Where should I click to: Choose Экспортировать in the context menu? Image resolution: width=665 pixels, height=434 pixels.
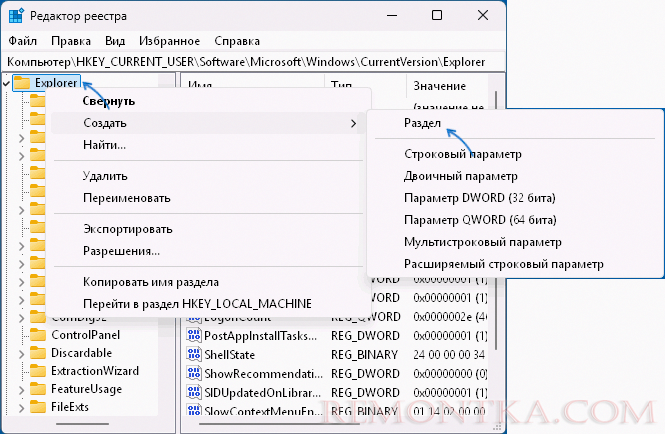coord(208,229)
